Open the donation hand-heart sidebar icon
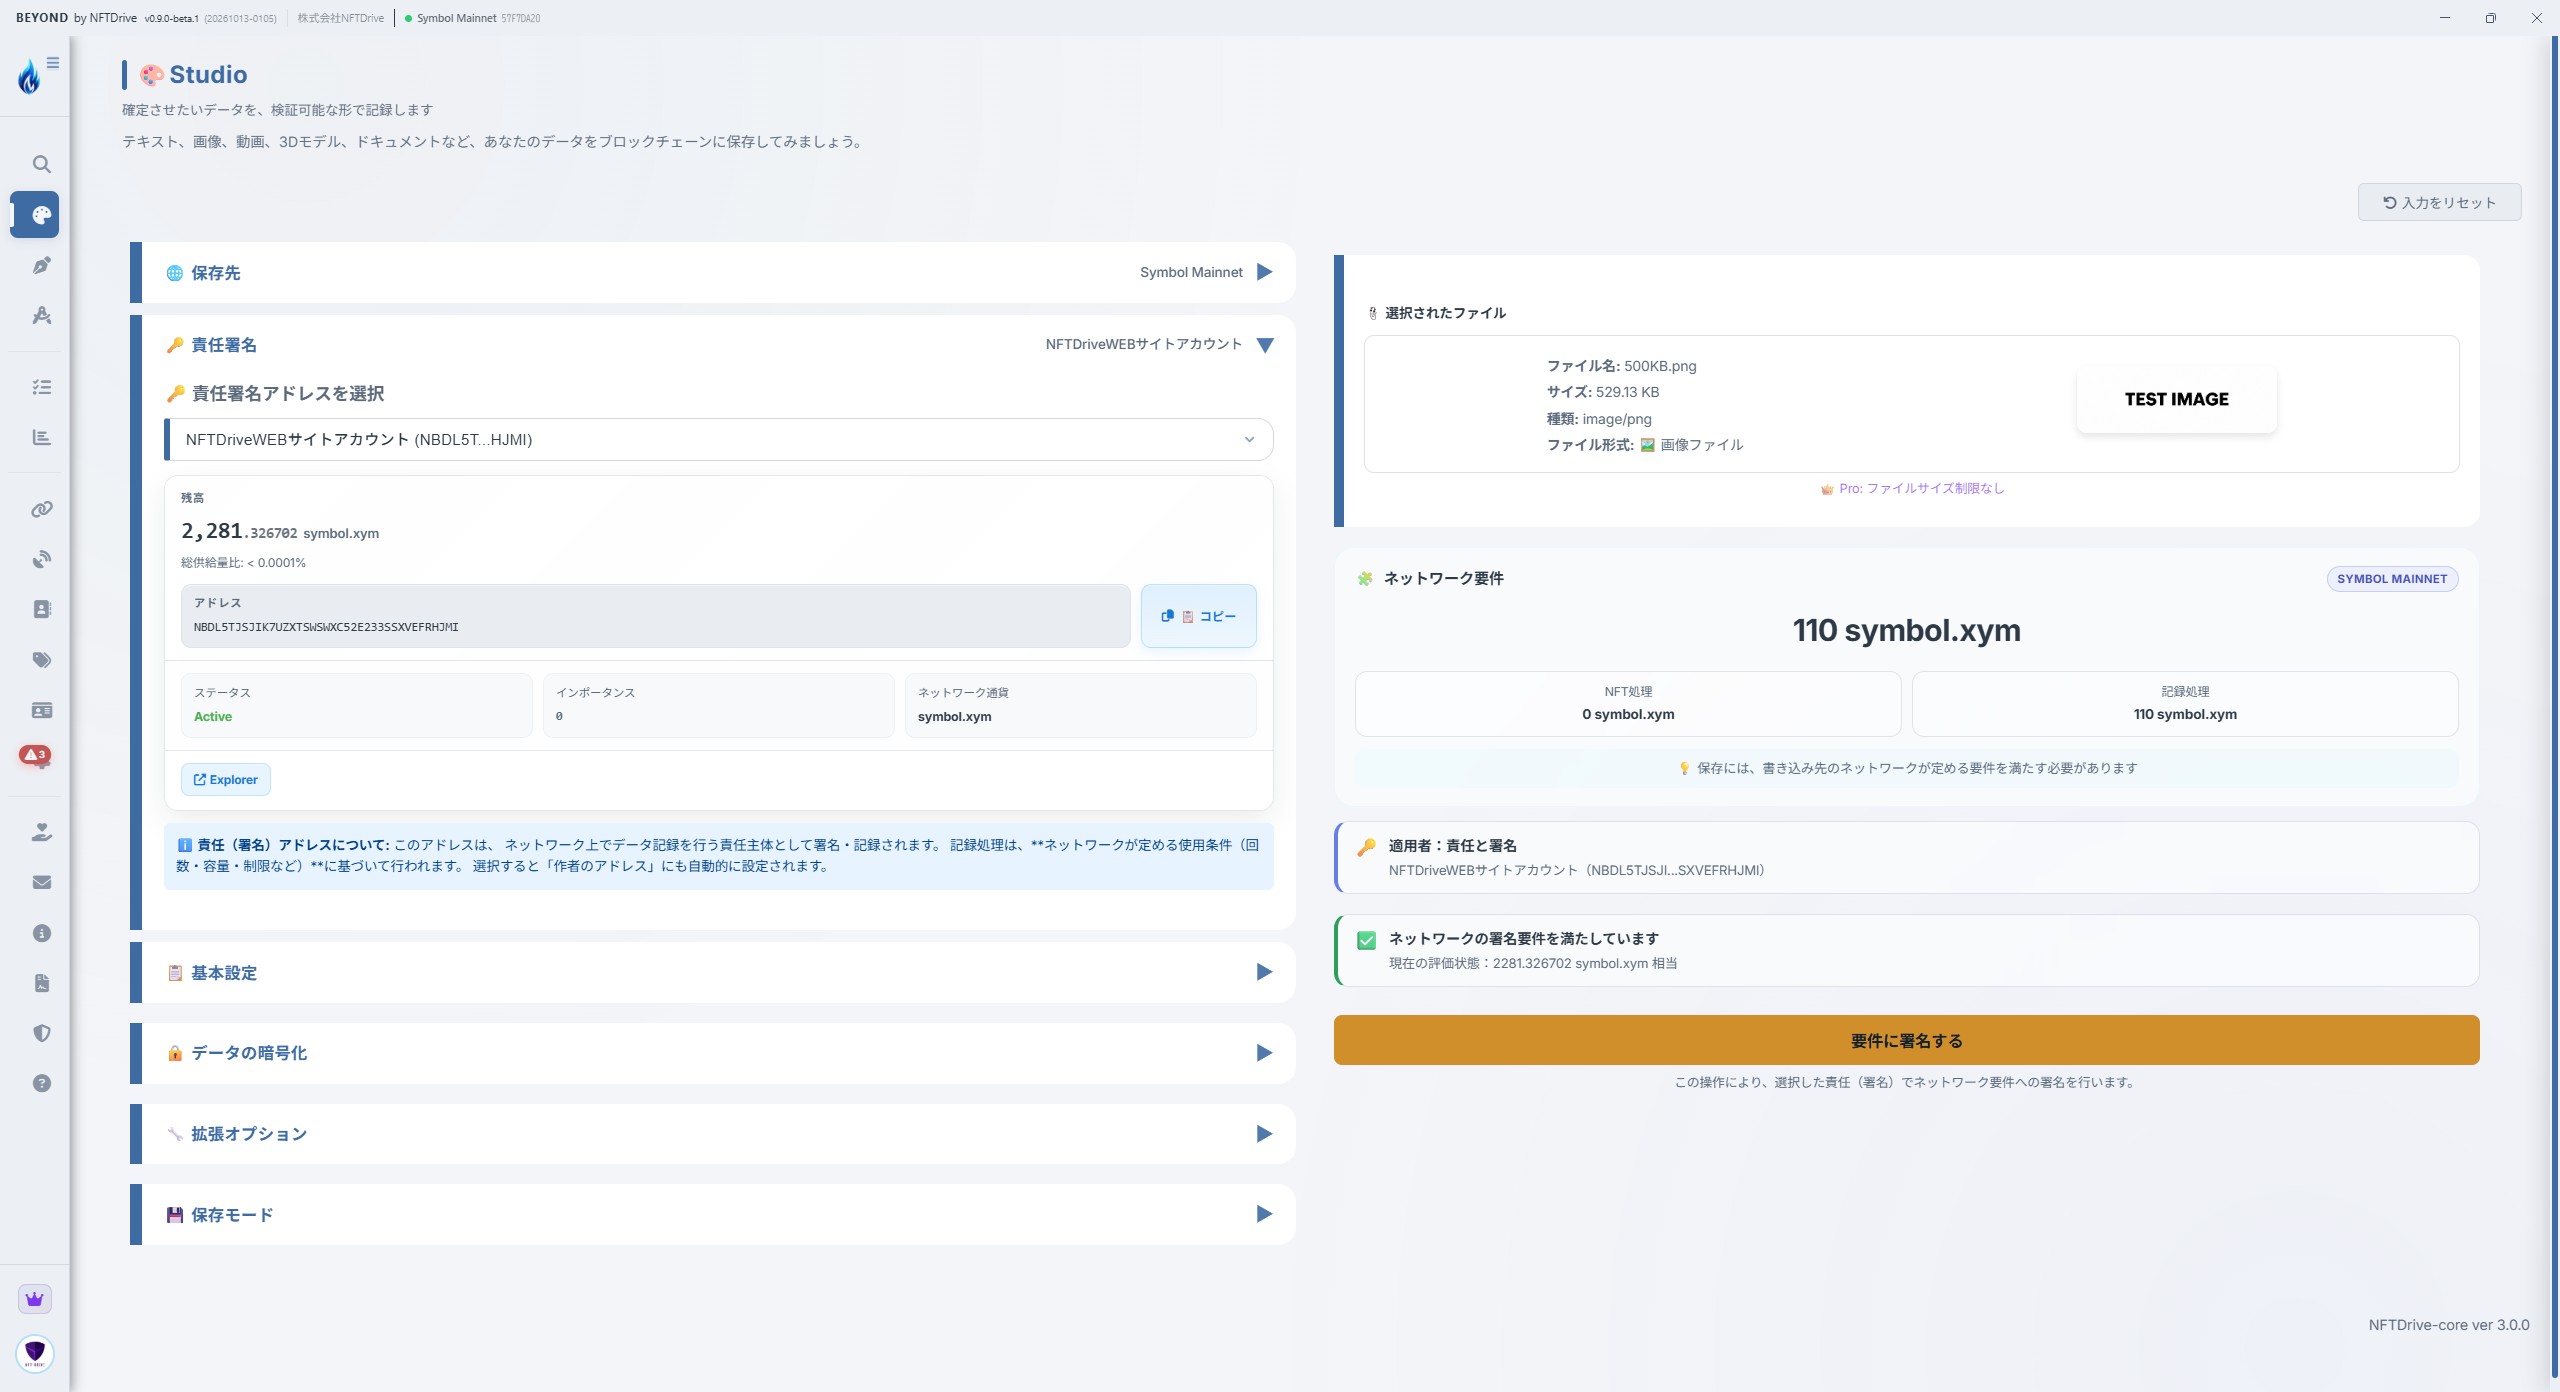The width and height of the screenshot is (2560, 1392). (41, 832)
